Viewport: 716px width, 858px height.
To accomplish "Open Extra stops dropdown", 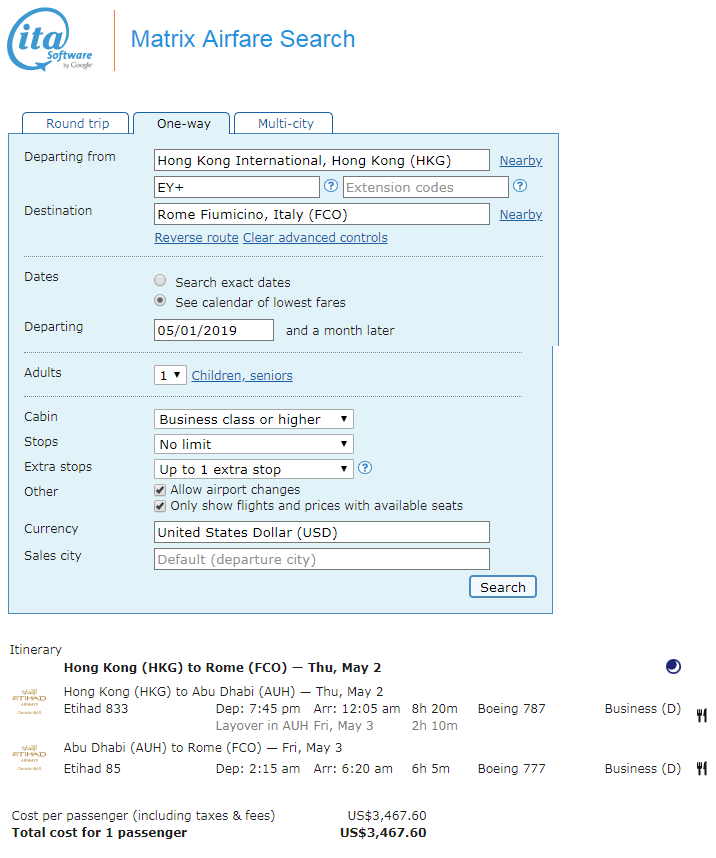I will pyautogui.click(x=254, y=469).
